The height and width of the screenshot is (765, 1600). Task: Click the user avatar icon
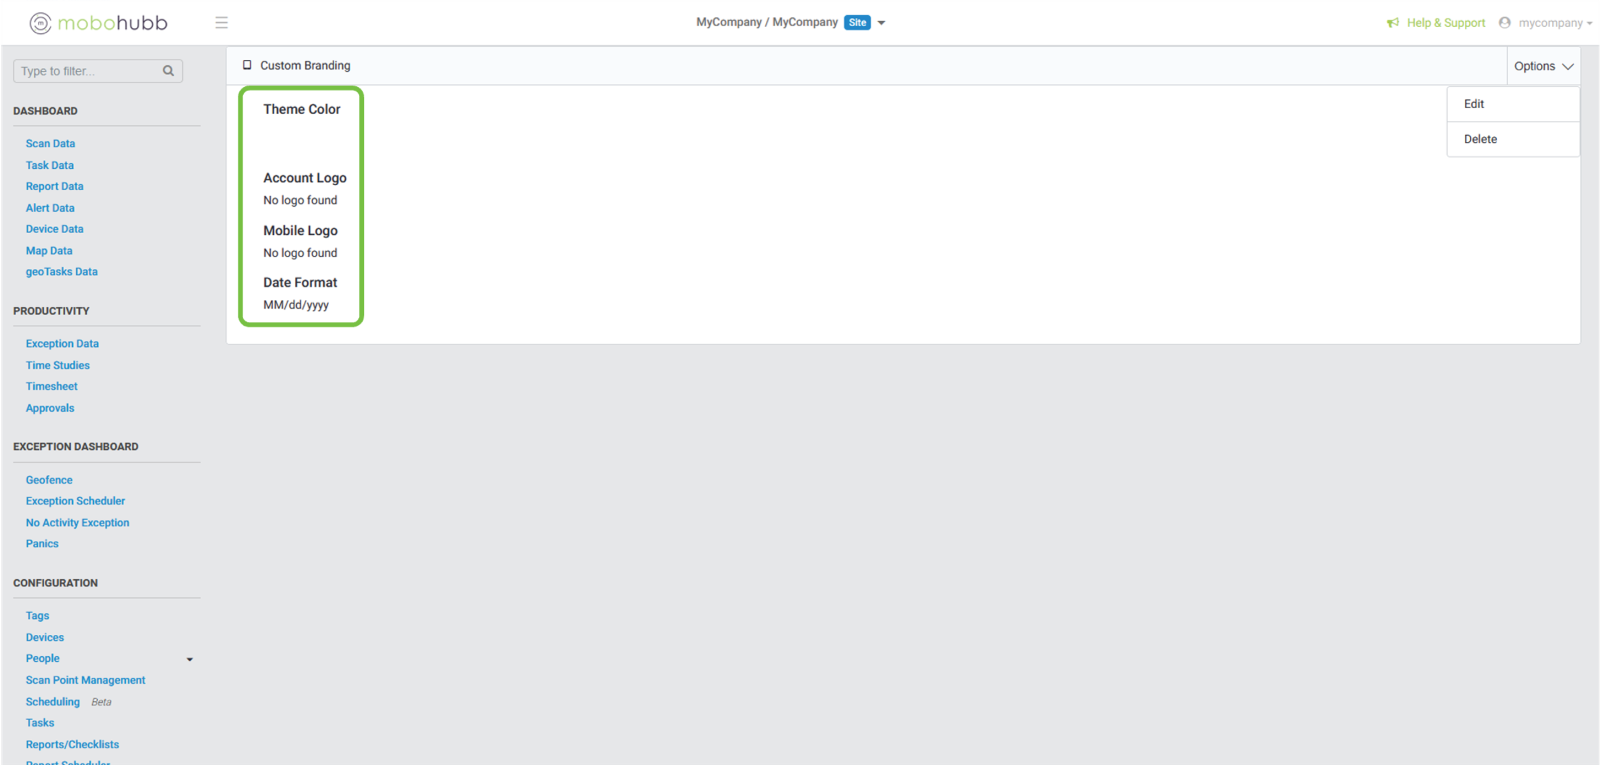(1504, 23)
